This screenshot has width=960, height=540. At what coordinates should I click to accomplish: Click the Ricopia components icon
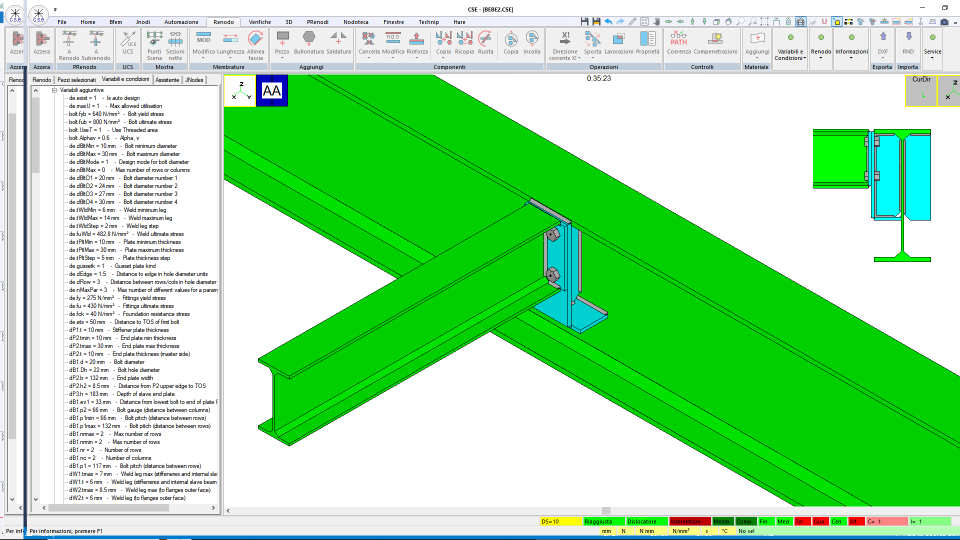coord(464,43)
